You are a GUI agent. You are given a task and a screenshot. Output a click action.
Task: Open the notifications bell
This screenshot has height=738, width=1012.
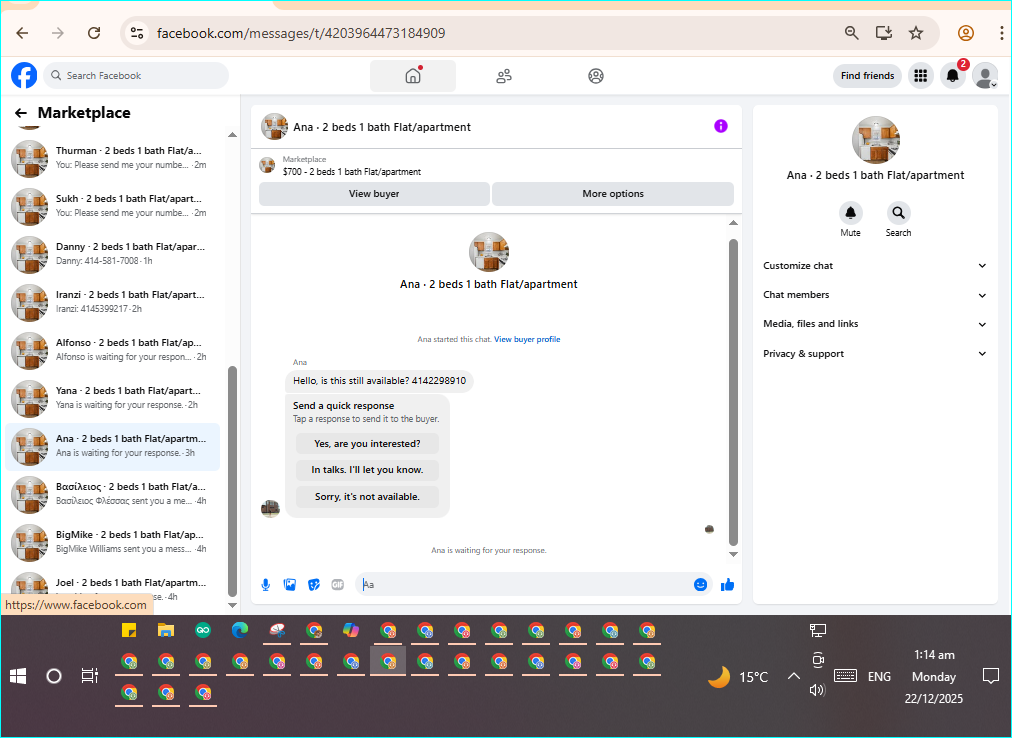[x=953, y=76]
